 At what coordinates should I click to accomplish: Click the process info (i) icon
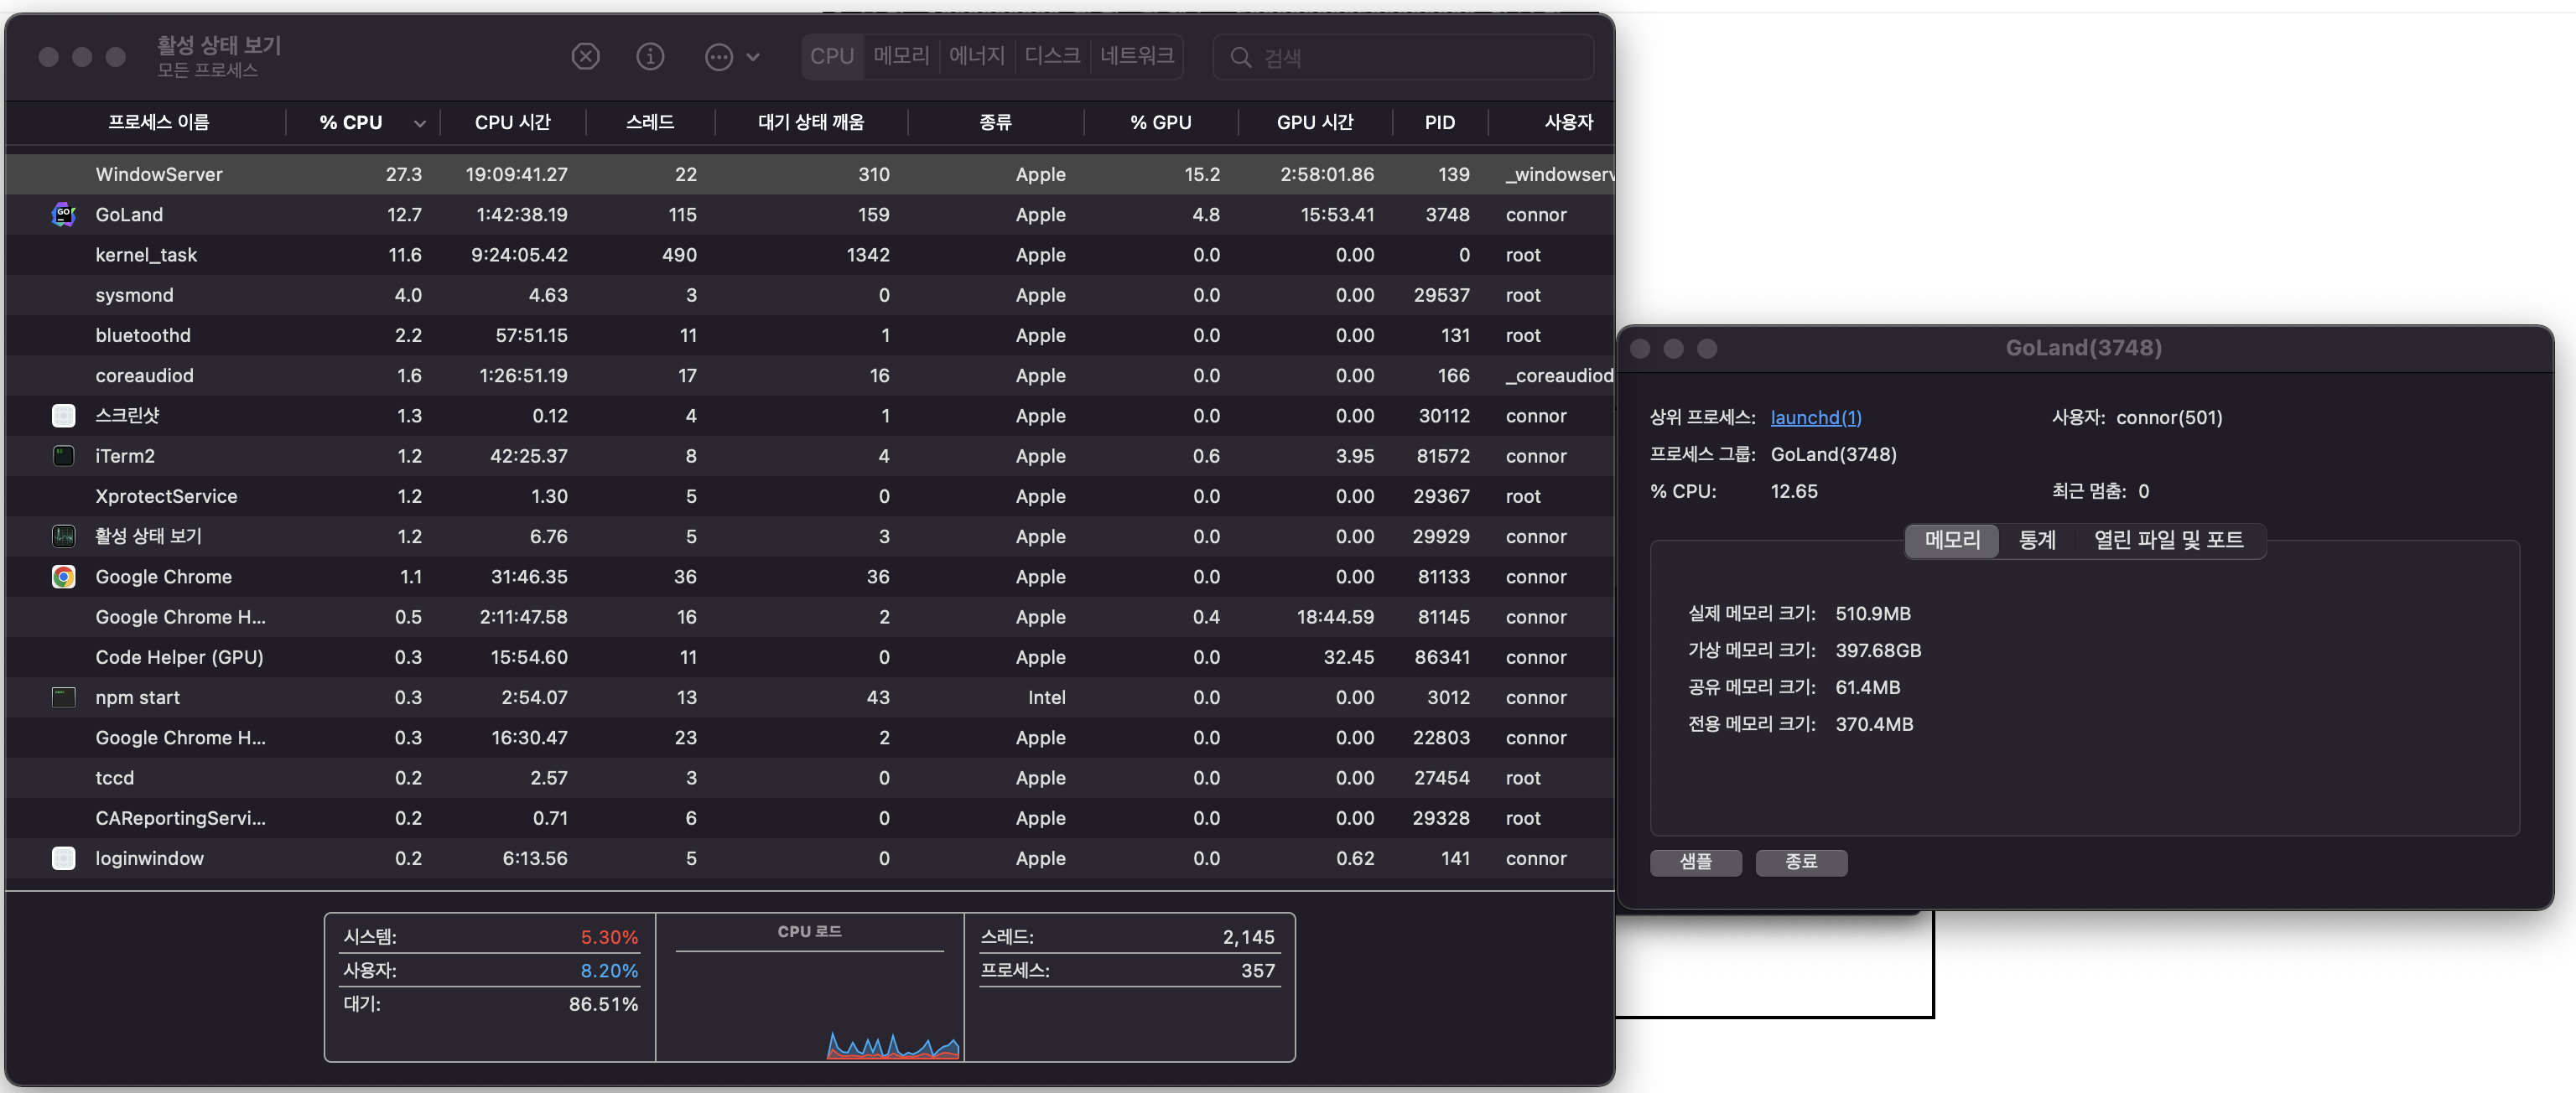click(x=650, y=57)
